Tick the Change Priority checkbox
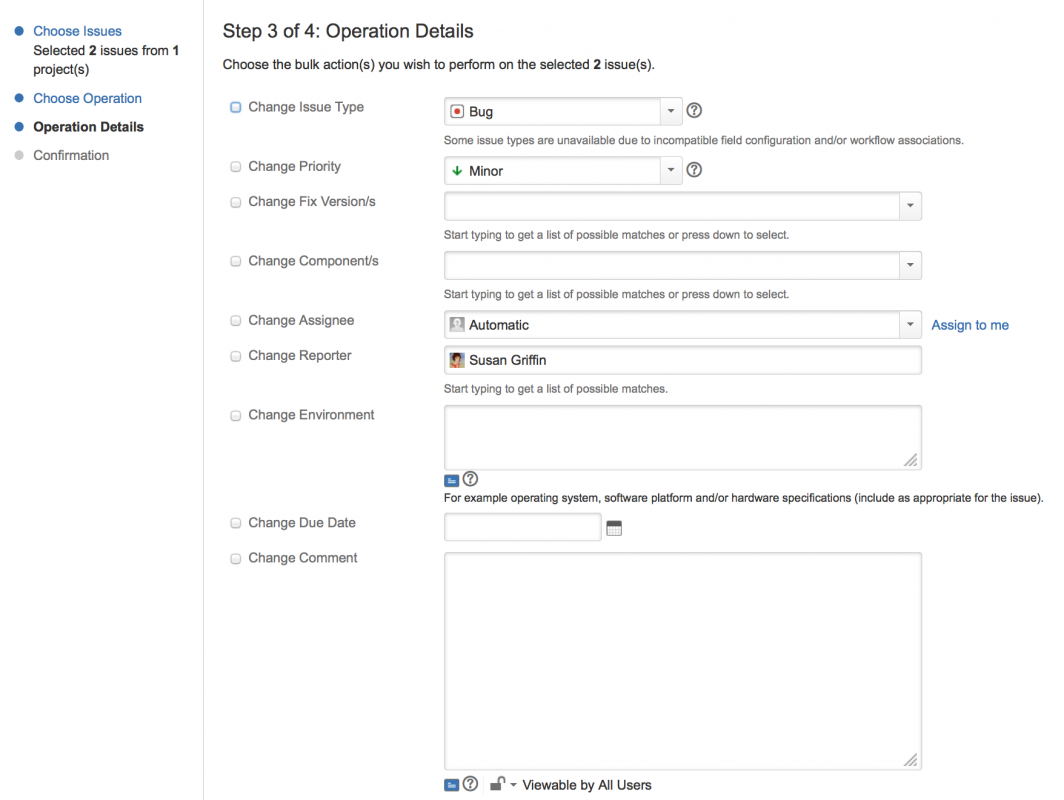 (x=236, y=167)
